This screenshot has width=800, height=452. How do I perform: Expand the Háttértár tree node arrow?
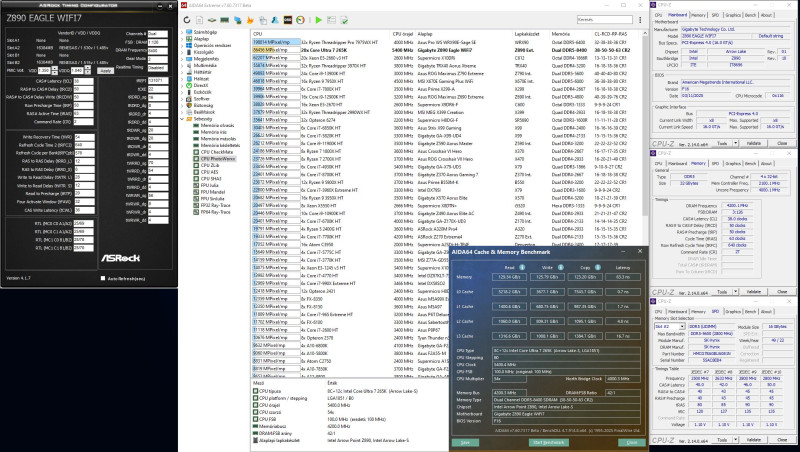point(183,72)
